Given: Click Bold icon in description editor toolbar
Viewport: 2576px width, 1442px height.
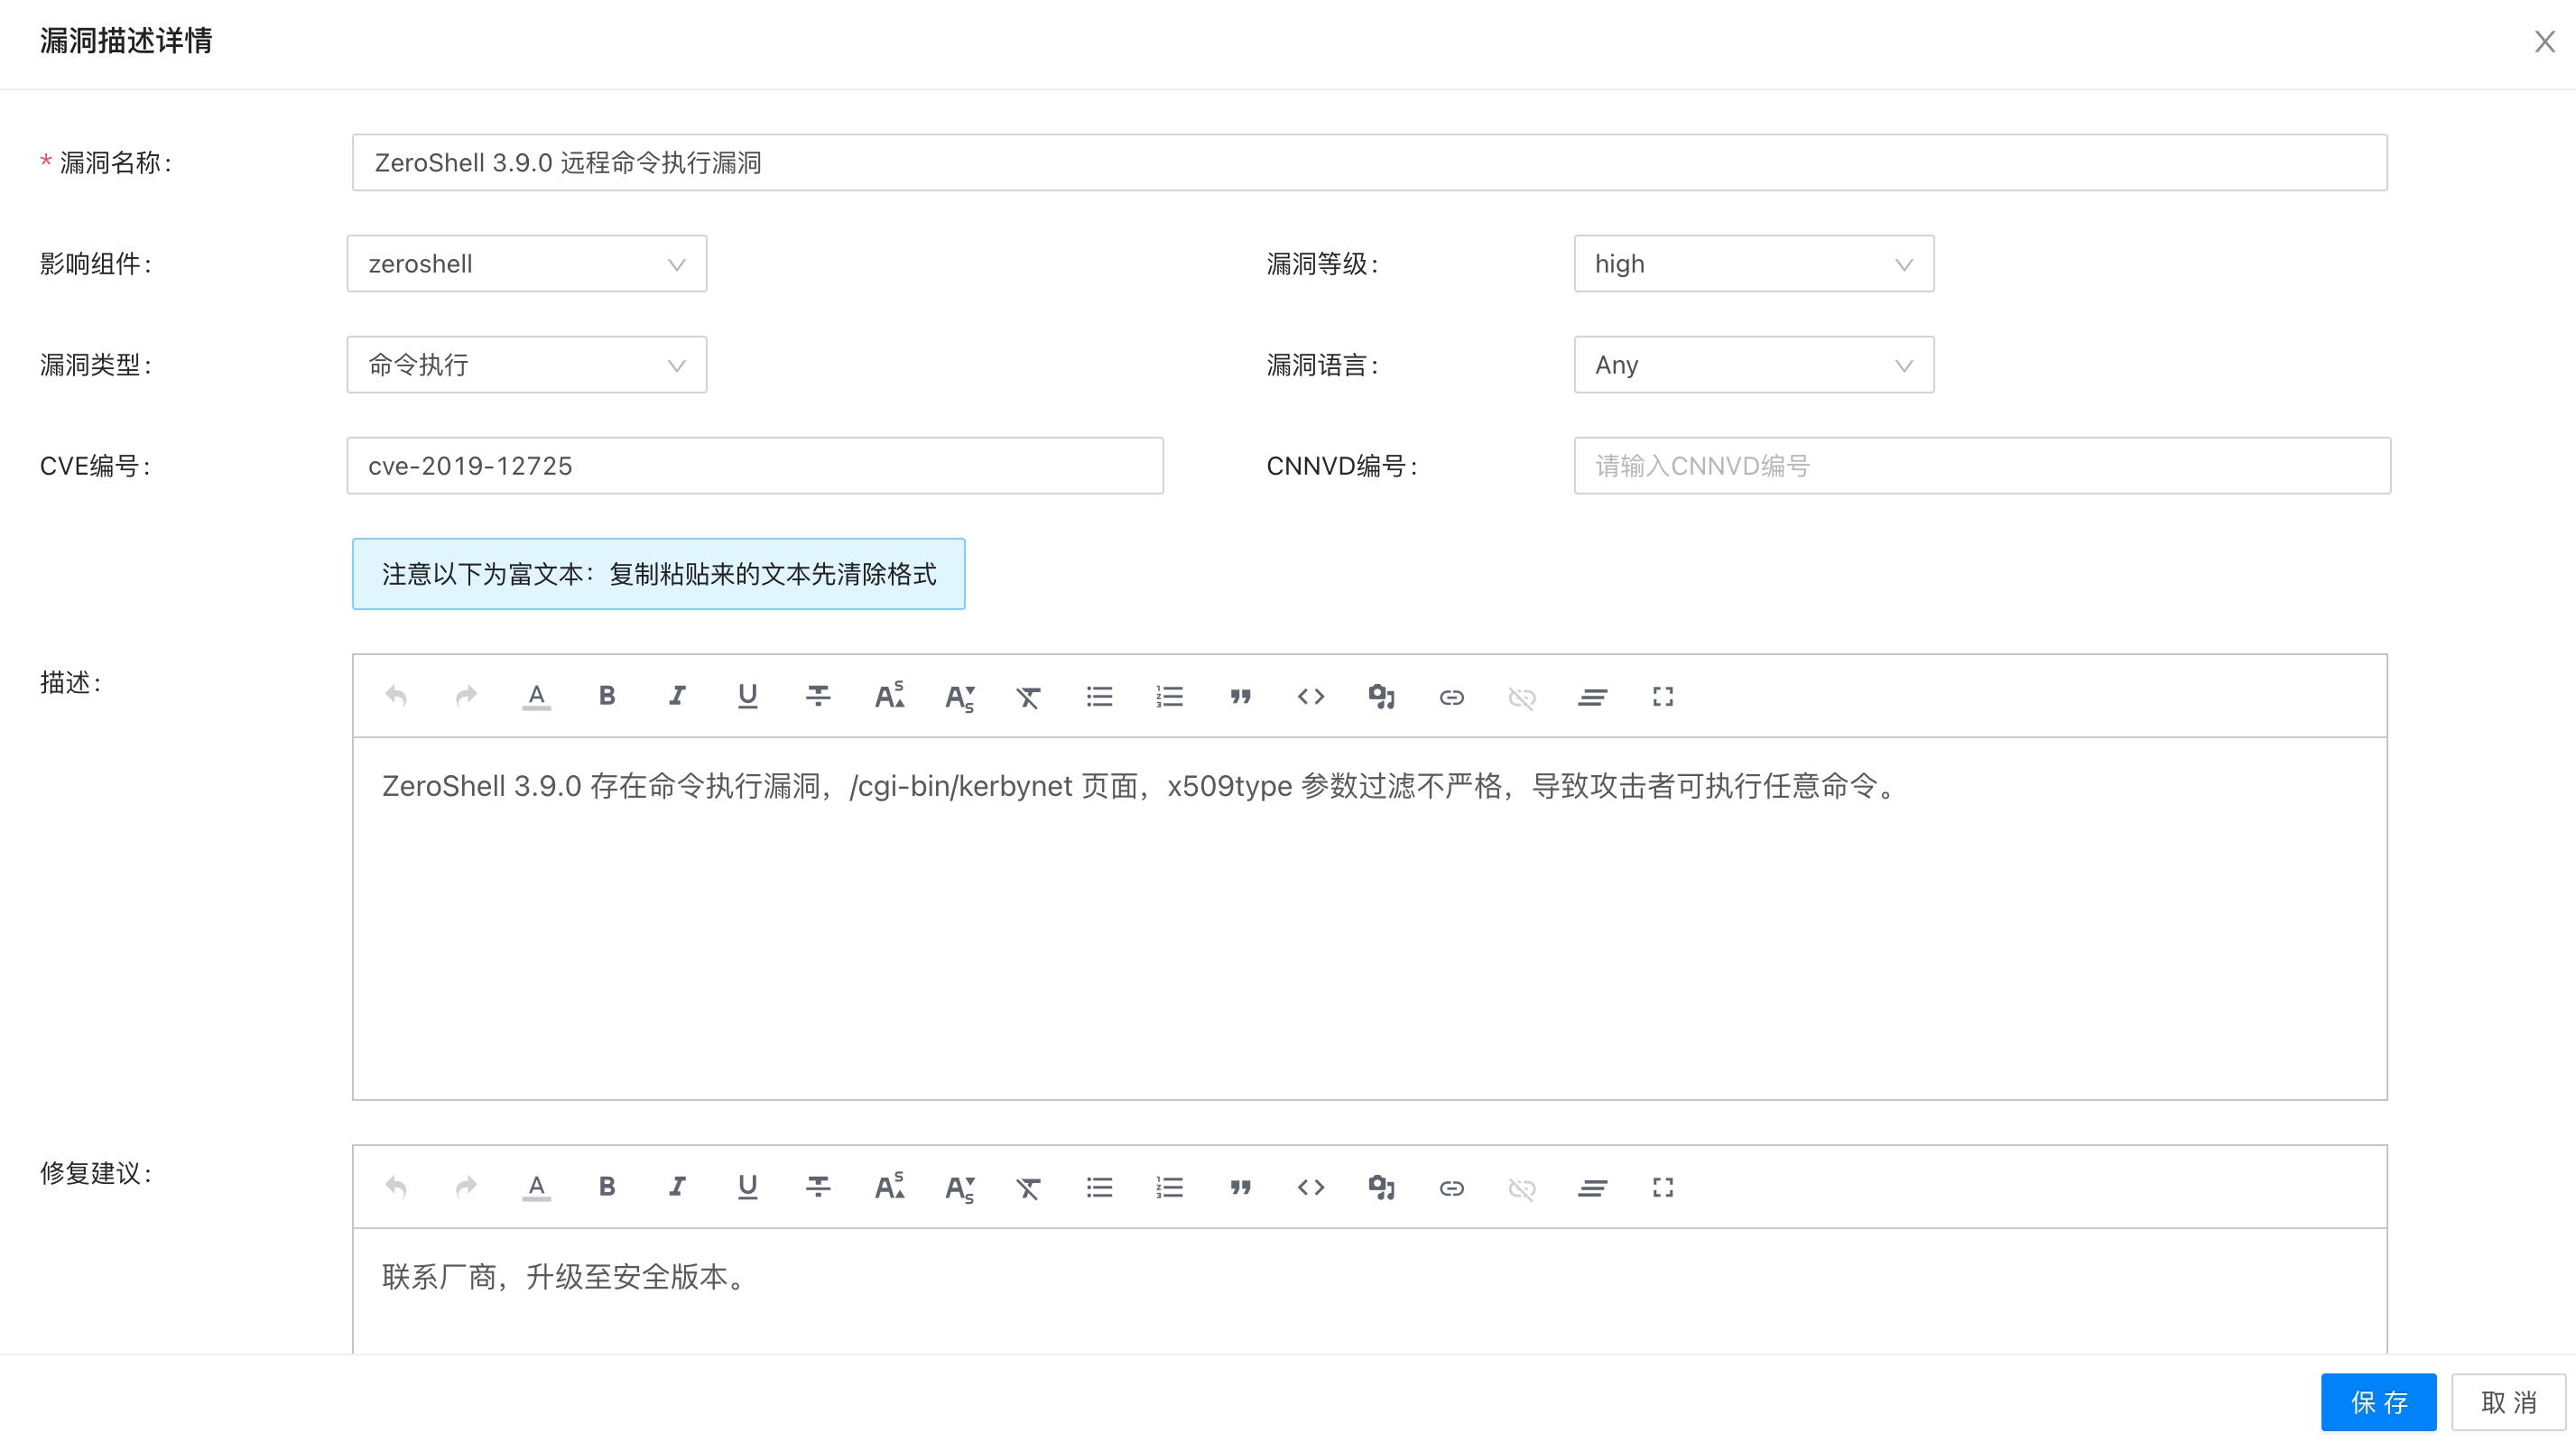Looking at the screenshot, I should [606, 696].
